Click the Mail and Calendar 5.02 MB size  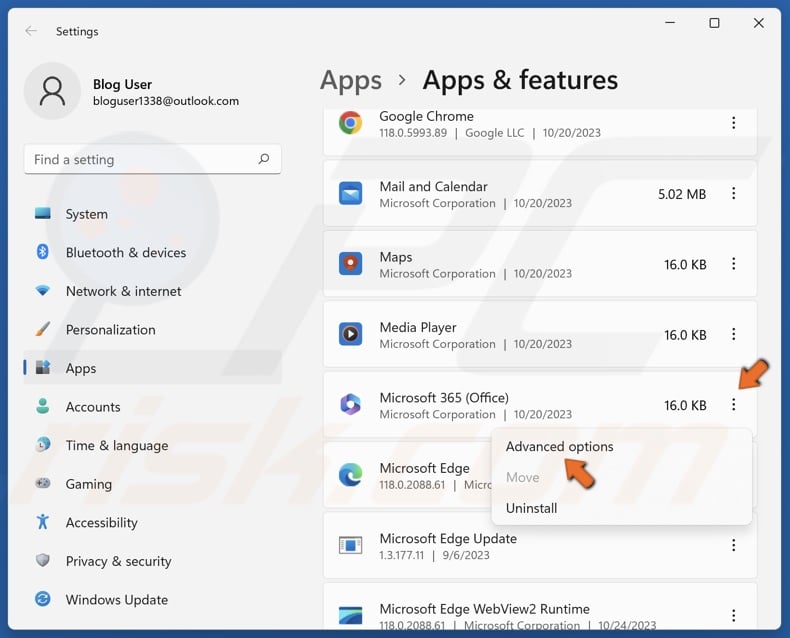coord(682,194)
